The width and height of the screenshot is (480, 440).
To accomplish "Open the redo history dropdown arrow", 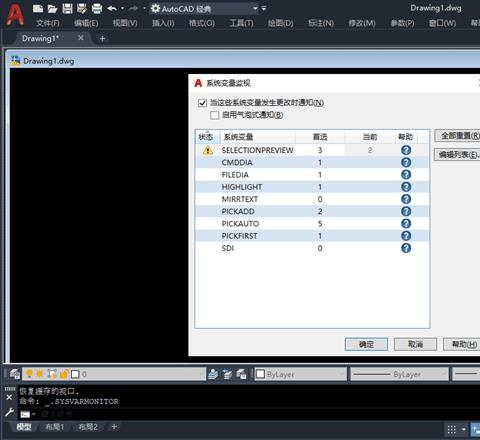I will point(144,8).
